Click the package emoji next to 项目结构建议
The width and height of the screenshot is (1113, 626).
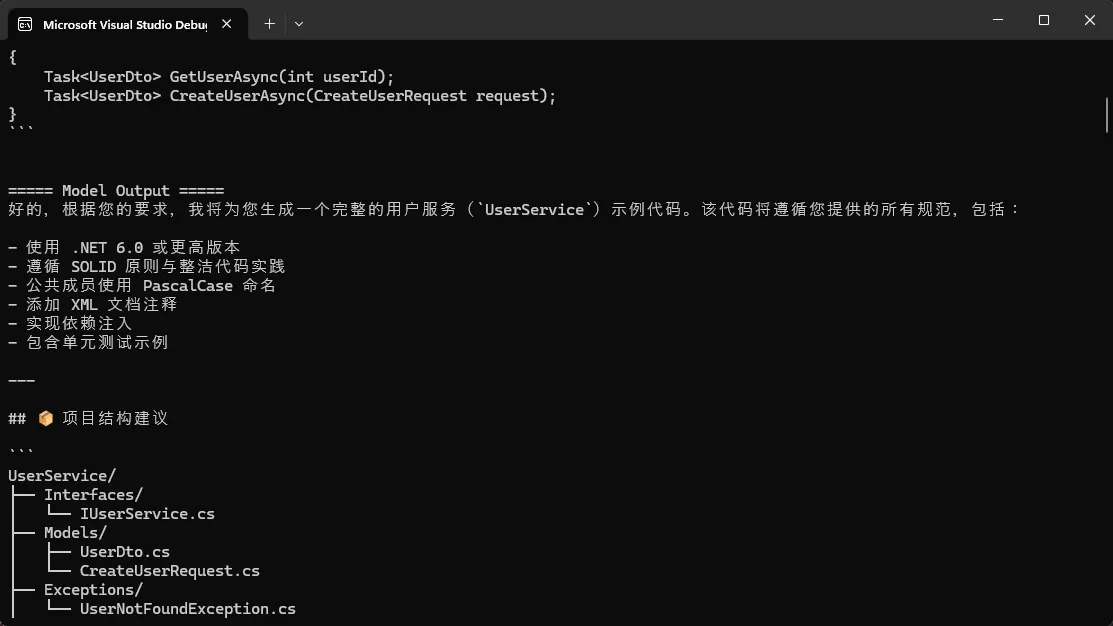click(x=45, y=419)
